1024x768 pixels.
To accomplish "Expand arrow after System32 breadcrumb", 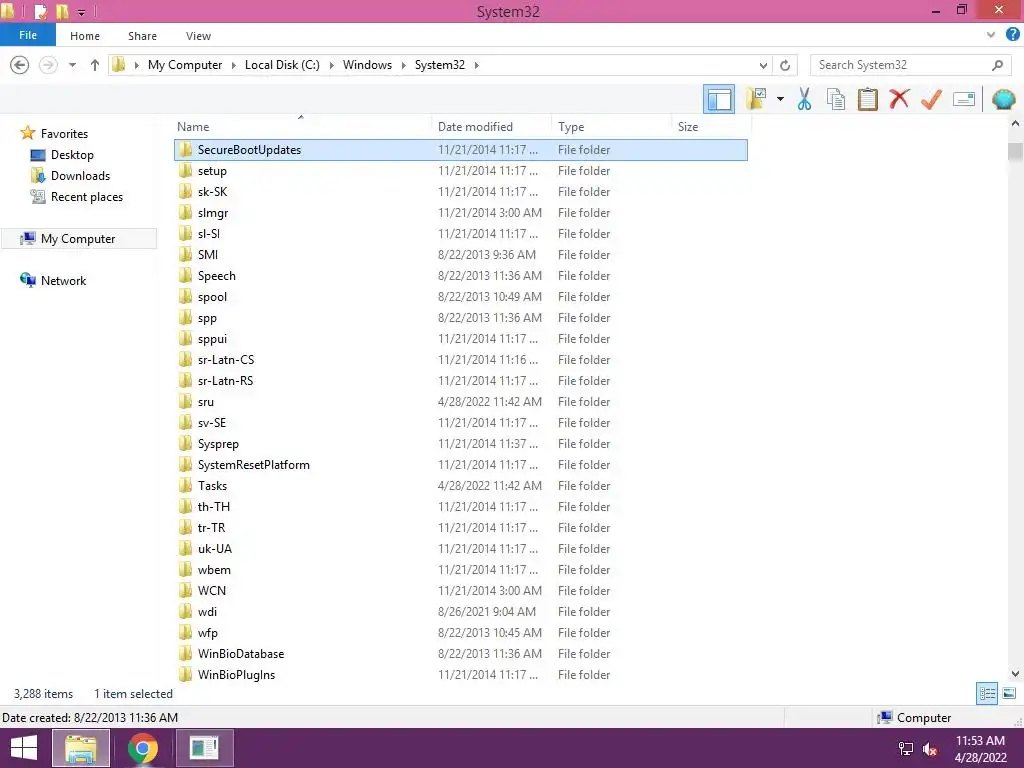I will pos(476,65).
